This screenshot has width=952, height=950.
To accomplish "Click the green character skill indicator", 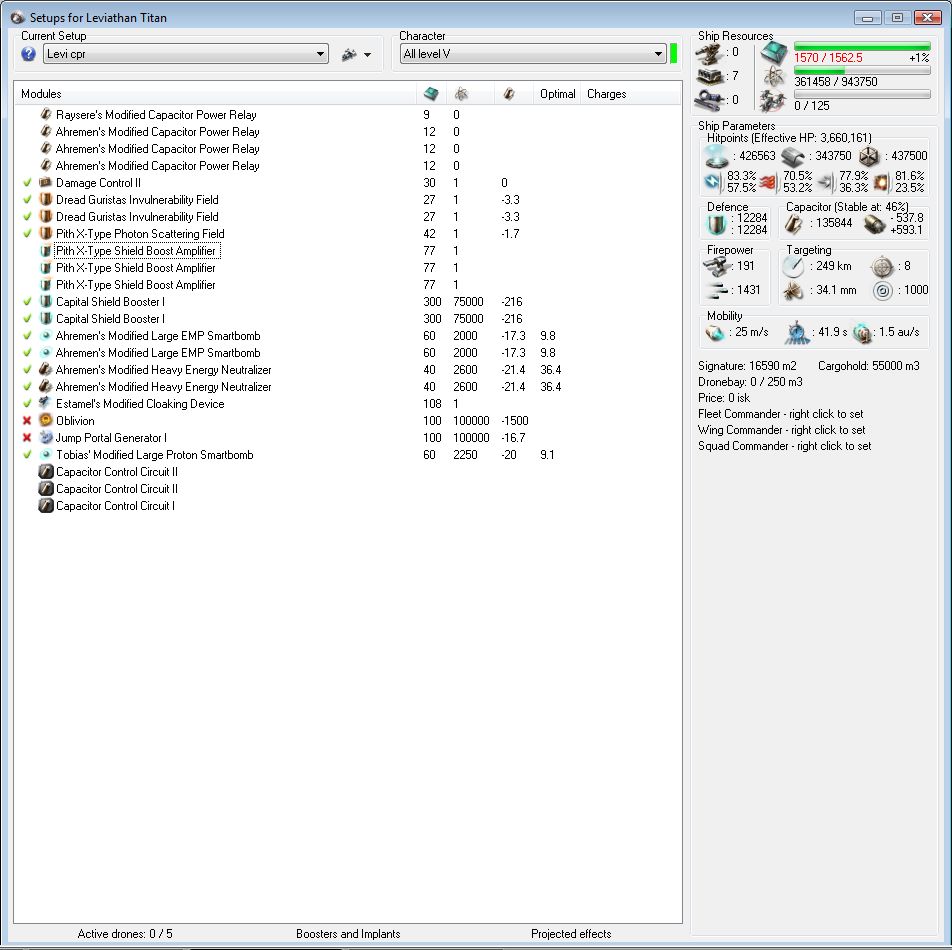I will tap(673, 53).
